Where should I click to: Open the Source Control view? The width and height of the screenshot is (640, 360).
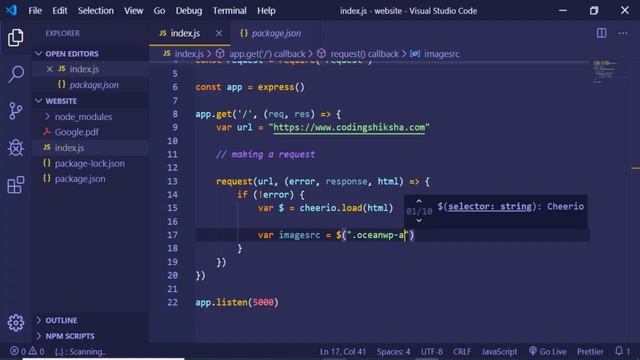16,111
